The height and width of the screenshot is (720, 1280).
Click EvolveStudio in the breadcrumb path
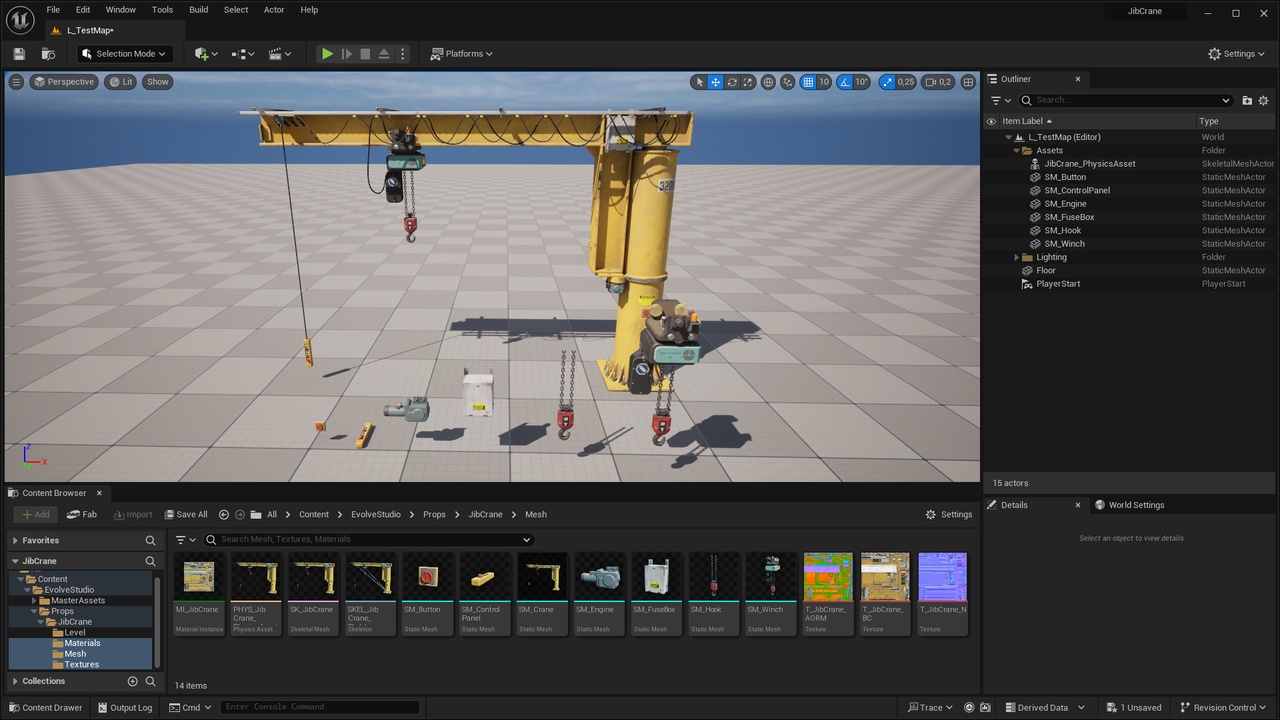pyautogui.click(x=376, y=514)
